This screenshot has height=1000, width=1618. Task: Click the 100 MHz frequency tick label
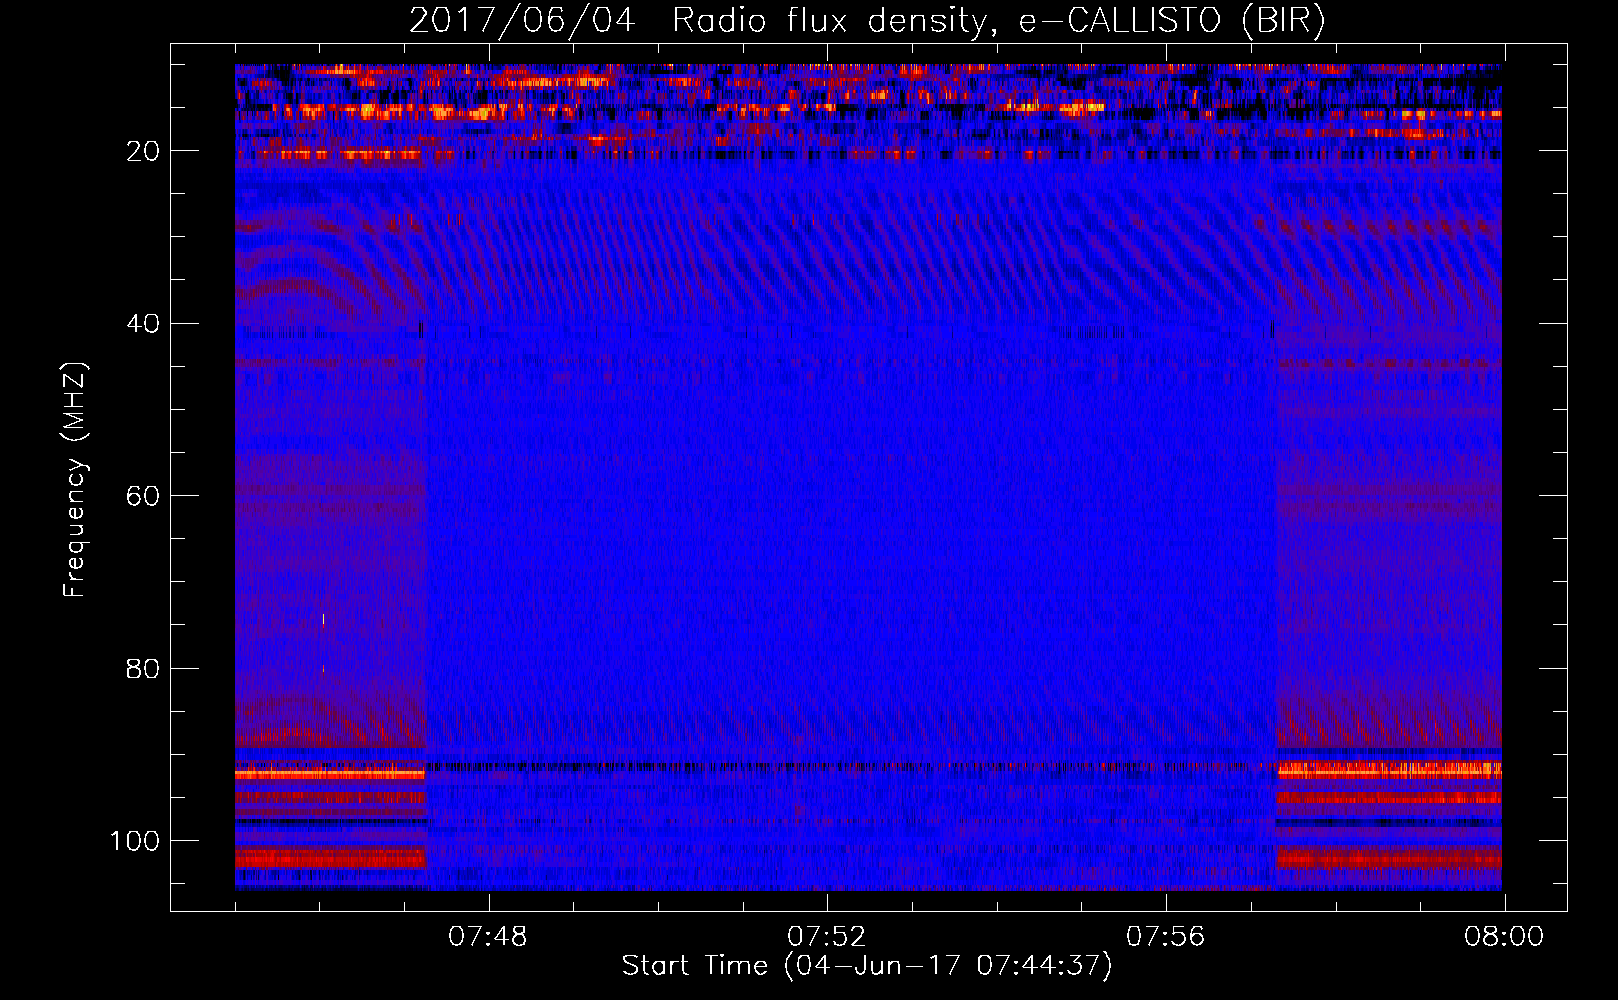coord(135,841)
